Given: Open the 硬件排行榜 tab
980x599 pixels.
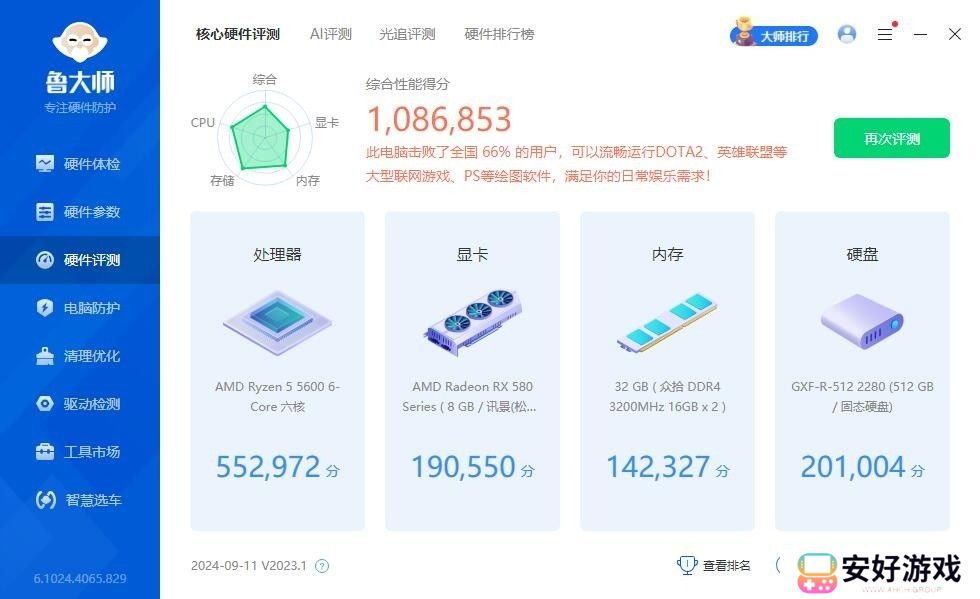Looking at the screenshot, I should (x=499, y=34).
